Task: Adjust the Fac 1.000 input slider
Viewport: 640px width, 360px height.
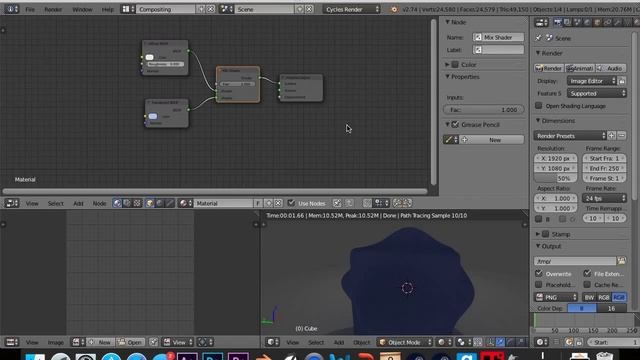Action: click(483, 110)
